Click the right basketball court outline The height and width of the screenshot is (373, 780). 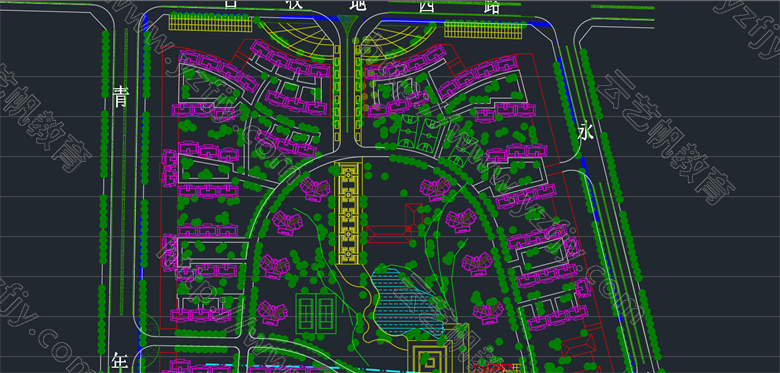pos(428,133)
